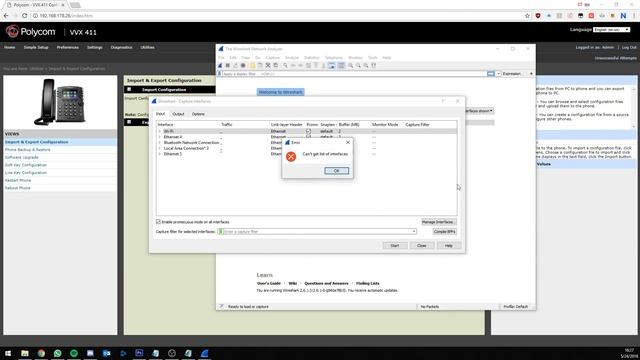Open Wireshark from the taskbar
The width and height of the screenshot is (640, 360).
pos(204,353)
